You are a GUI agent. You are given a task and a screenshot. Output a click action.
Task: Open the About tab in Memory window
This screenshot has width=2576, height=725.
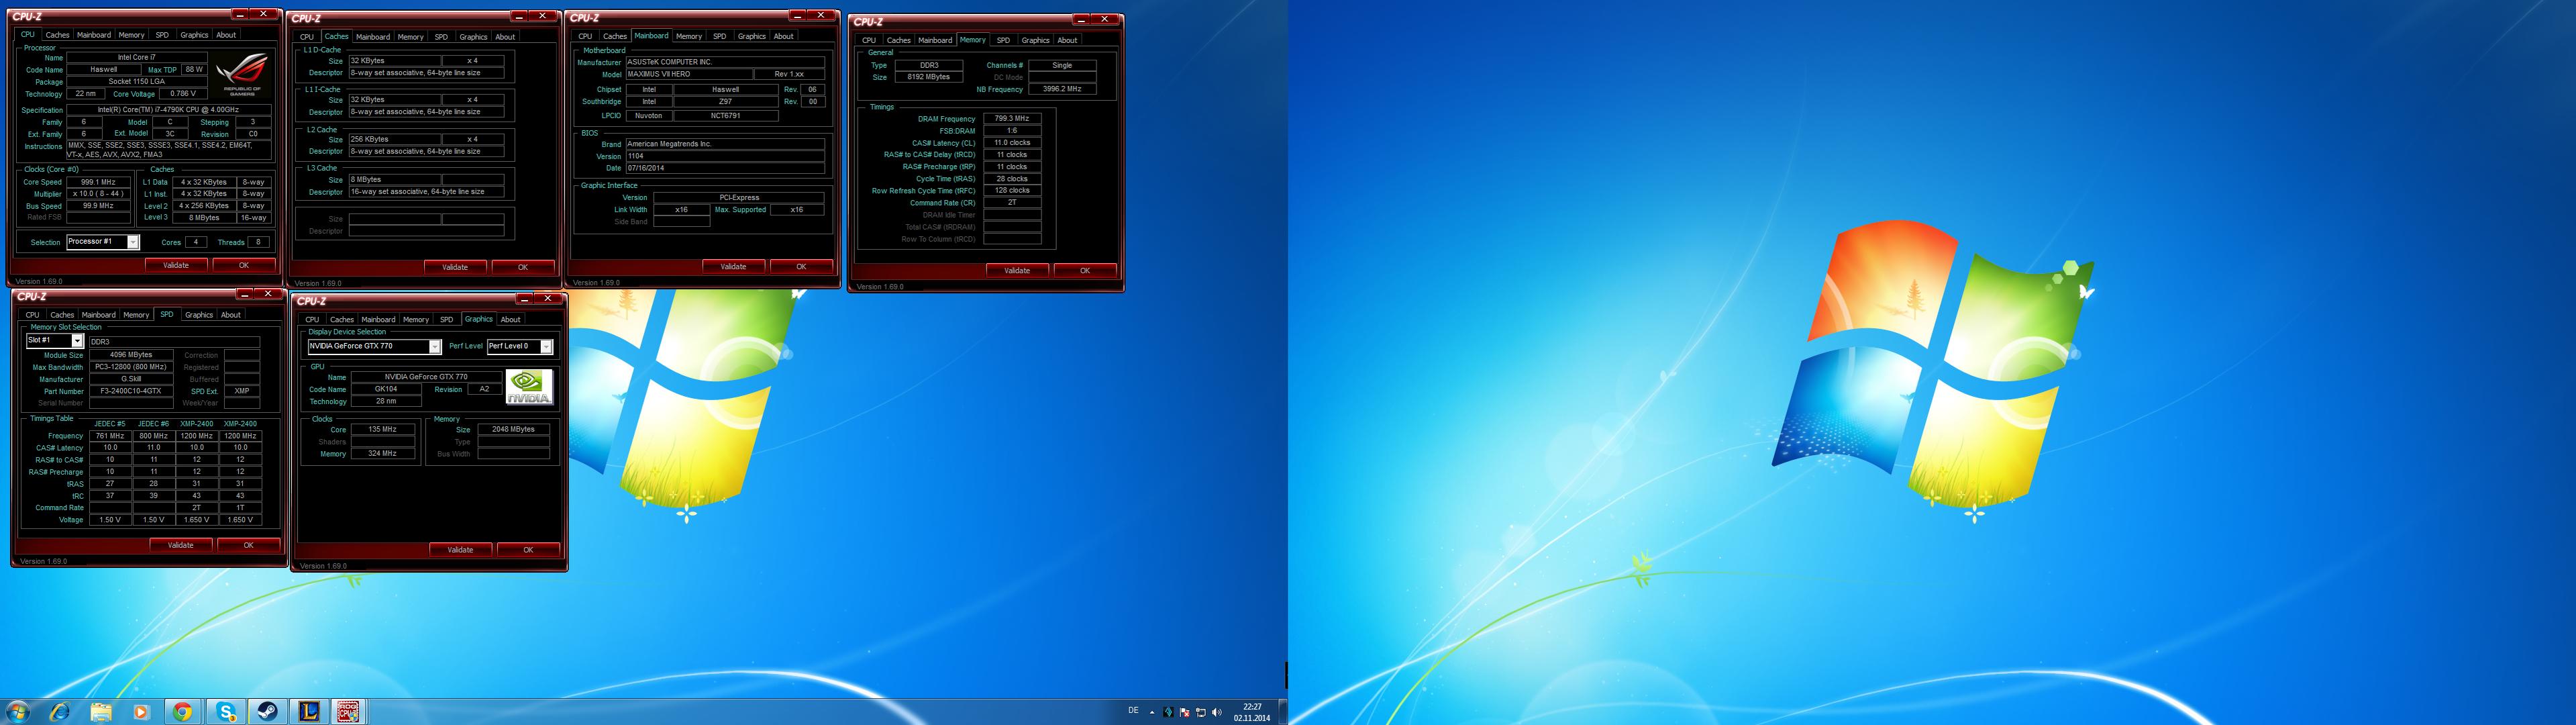click(1067, 40)
